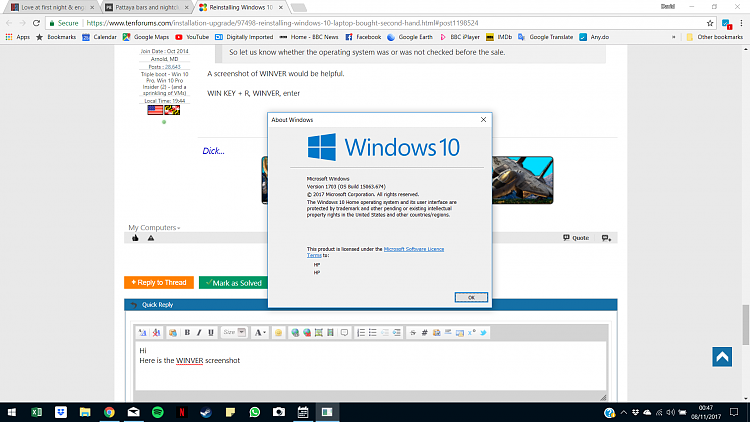Viewport: 750px width, 422px height.
Task: Show hidden system tray icons chevron
Action: click(x=624, y=412)
